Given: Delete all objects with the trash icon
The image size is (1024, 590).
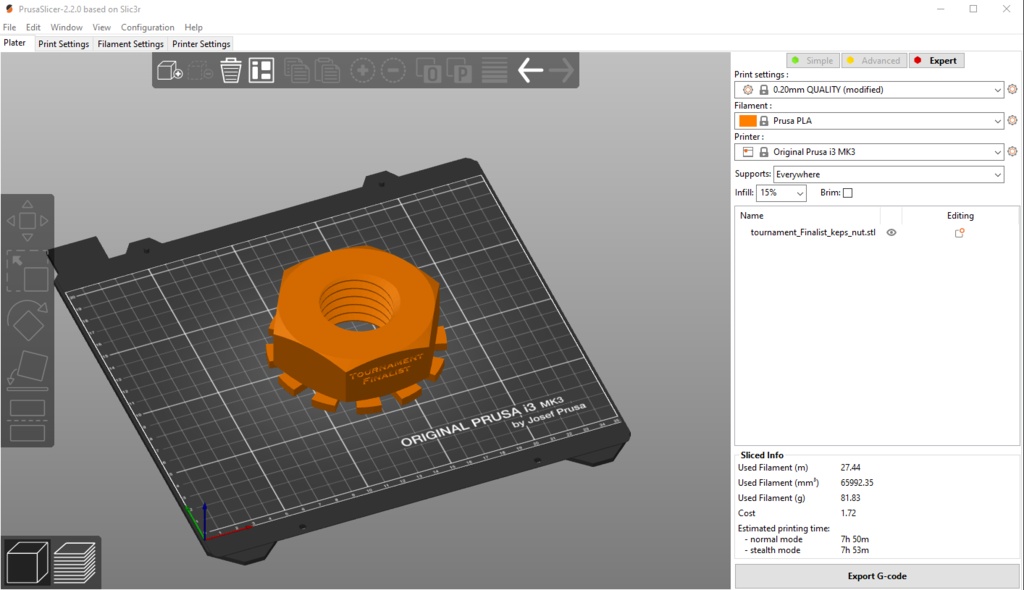Looking at the screenshot, I should pyautogui.click(x=231, y=71).
